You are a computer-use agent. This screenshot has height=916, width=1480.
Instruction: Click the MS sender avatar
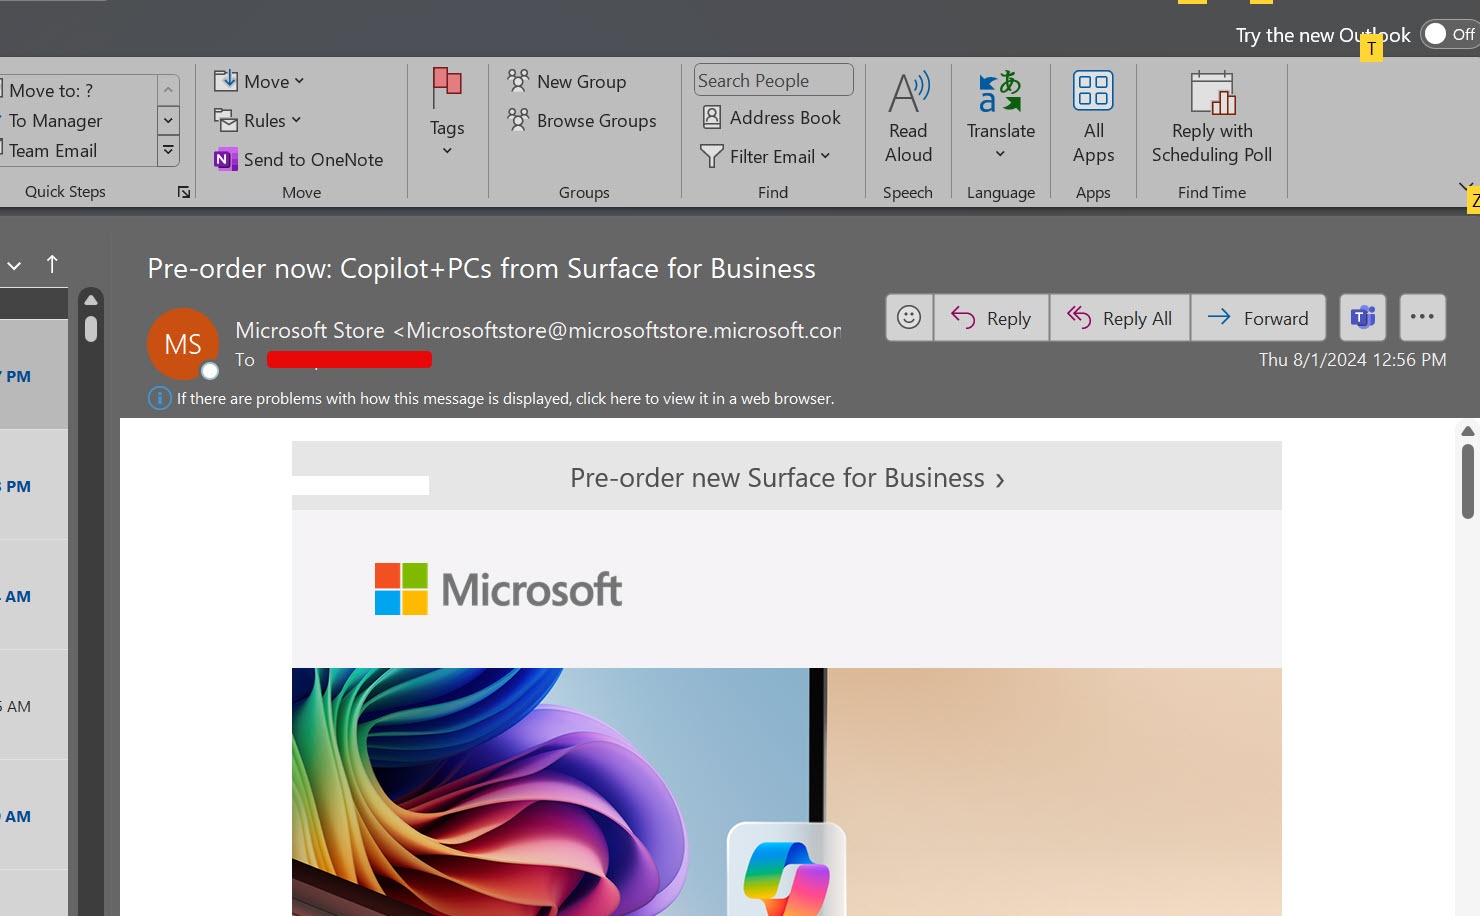(183, 344)
